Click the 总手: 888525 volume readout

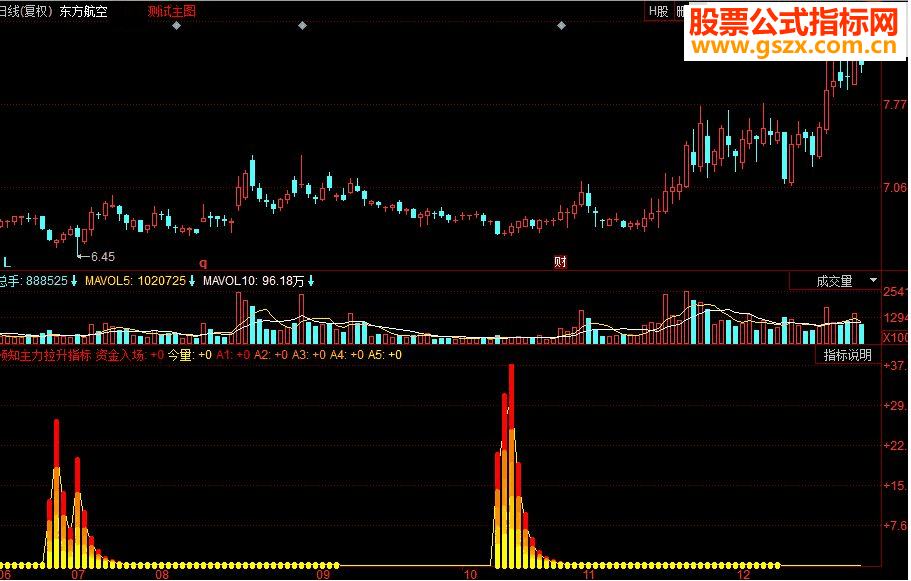pyautogui.click(x=34, y=281)
